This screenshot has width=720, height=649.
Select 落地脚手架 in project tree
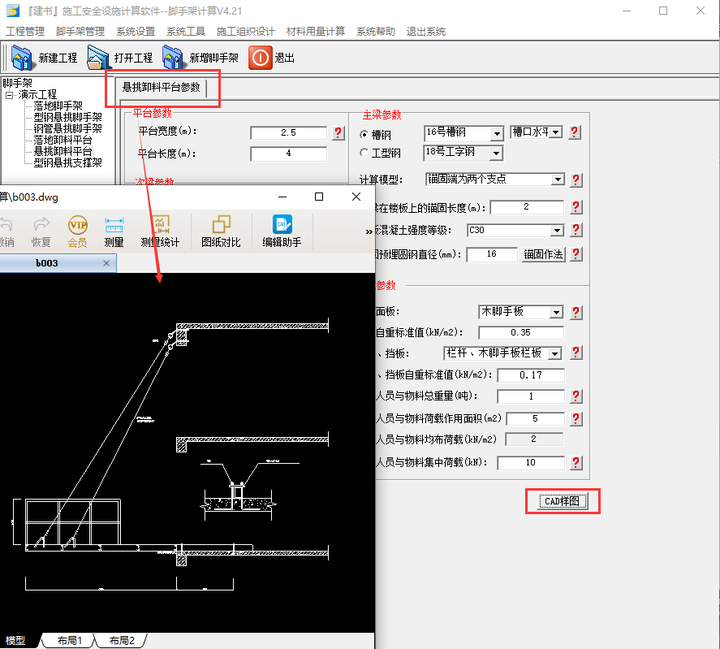tap(58, 106)
